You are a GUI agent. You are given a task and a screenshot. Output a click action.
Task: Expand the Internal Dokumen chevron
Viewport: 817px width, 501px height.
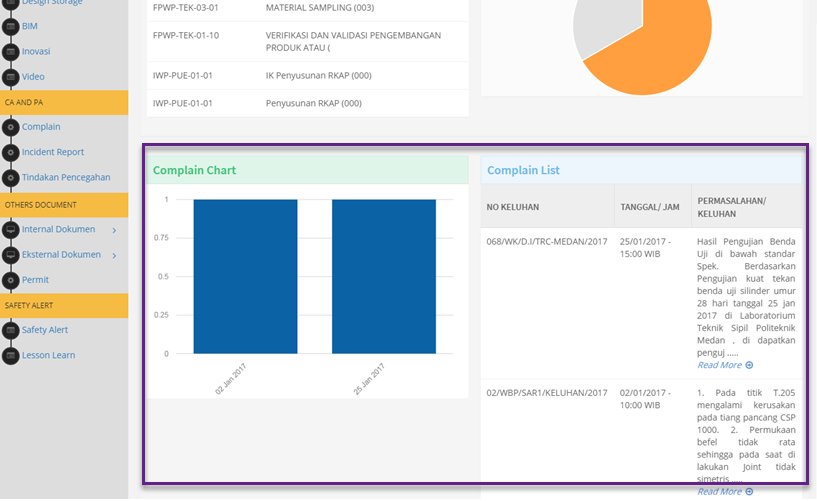point(114,230)
